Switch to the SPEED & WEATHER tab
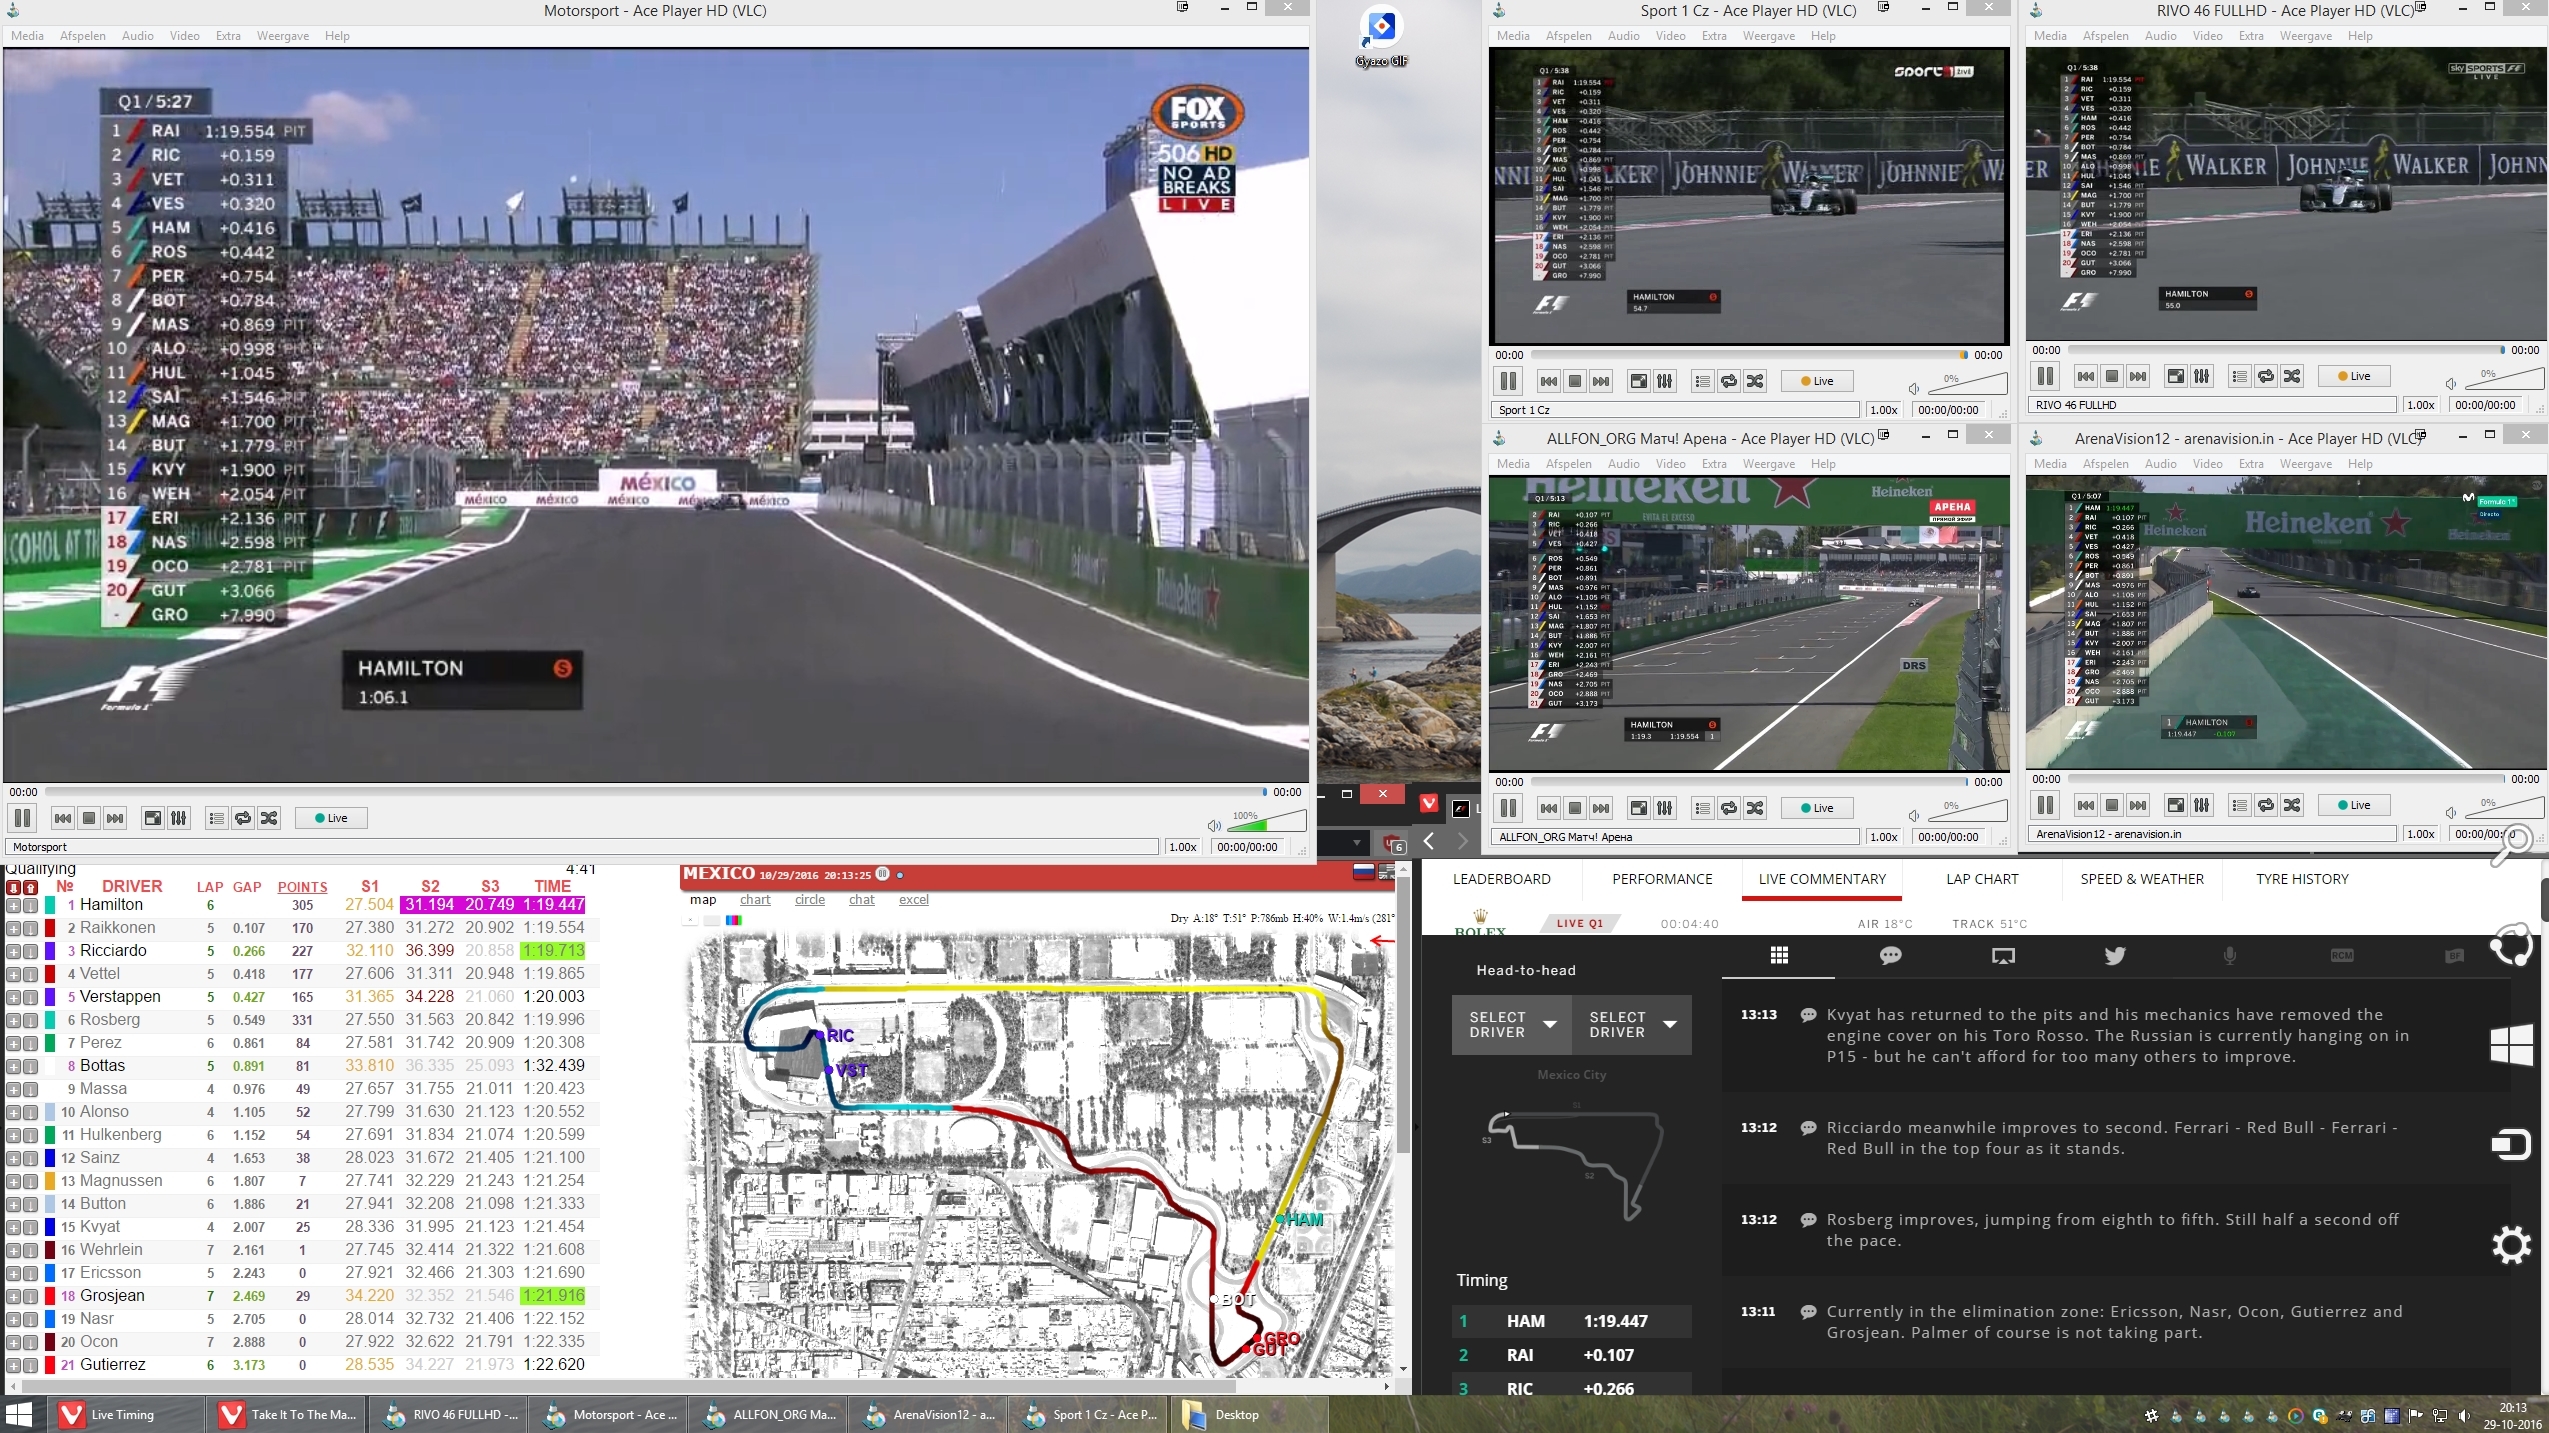This screenshot has height=1433, width=2549. (2142, 879)
